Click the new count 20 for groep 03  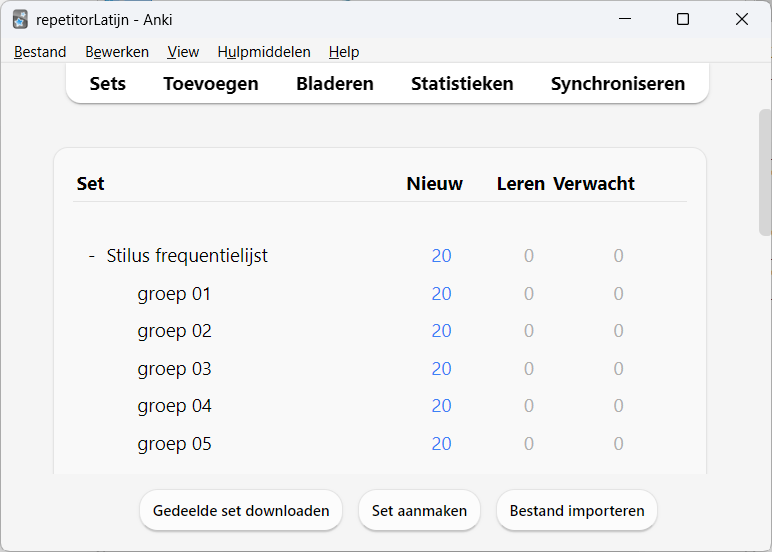pos(441,369)
